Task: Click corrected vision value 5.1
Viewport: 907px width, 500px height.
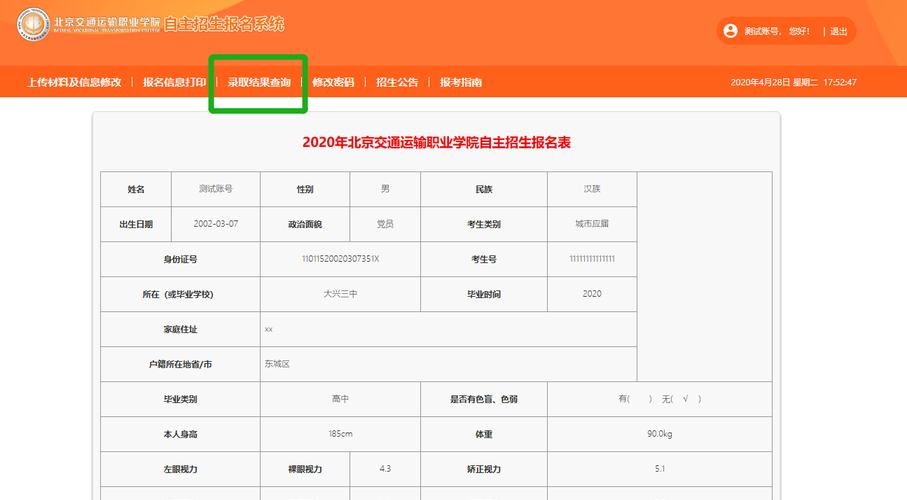Action: point(659,469)
